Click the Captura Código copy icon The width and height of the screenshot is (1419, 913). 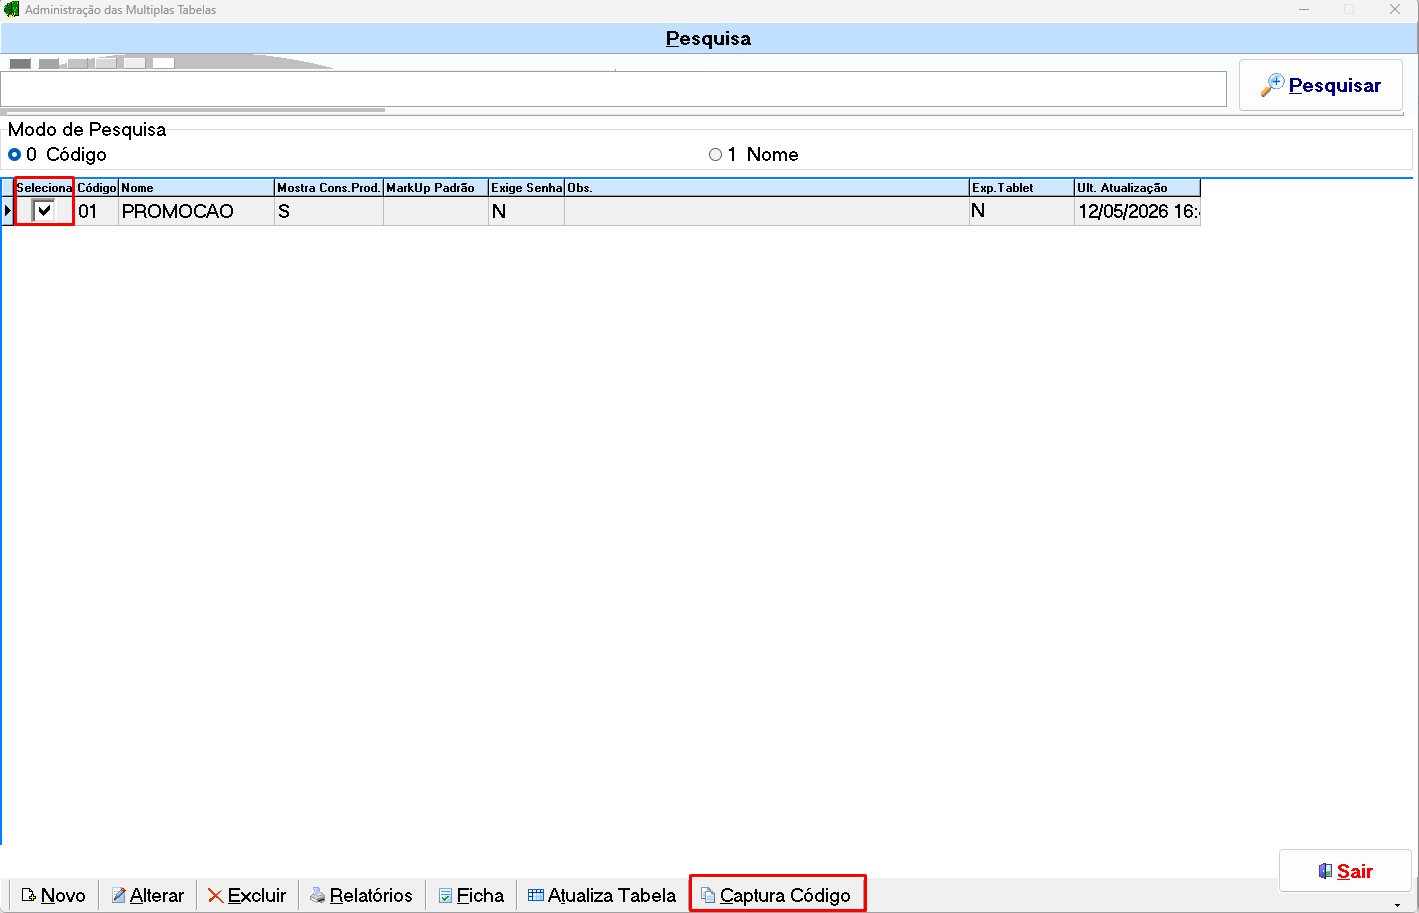pyautogui.click(x=707, y=895)
